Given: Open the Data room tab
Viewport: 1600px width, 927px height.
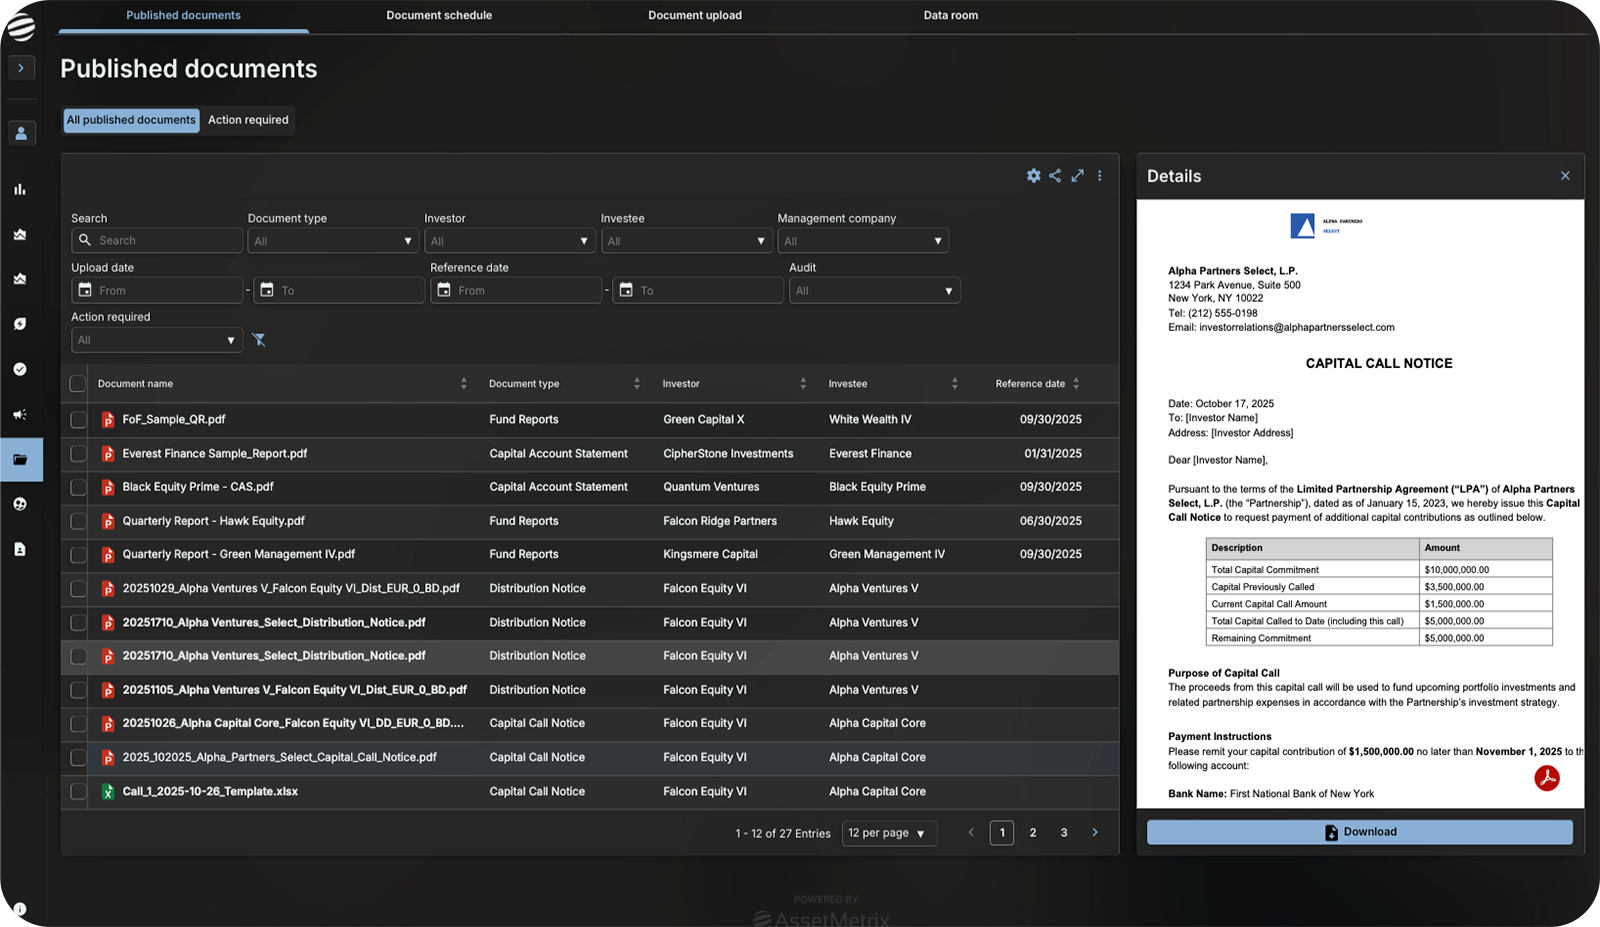Looking at the screenshot, I should [950, 15].
